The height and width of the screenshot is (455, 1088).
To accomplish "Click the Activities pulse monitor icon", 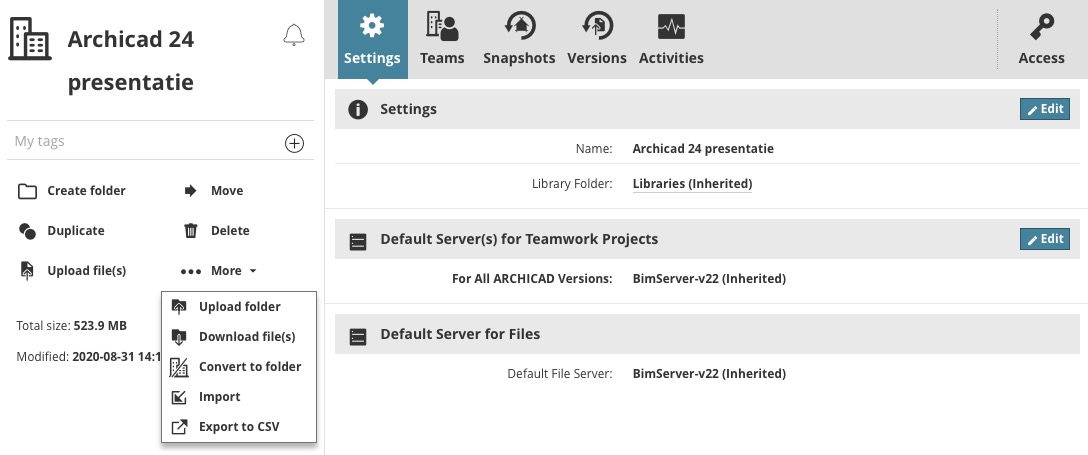I will pyautogui.click(x=671, y=27).
